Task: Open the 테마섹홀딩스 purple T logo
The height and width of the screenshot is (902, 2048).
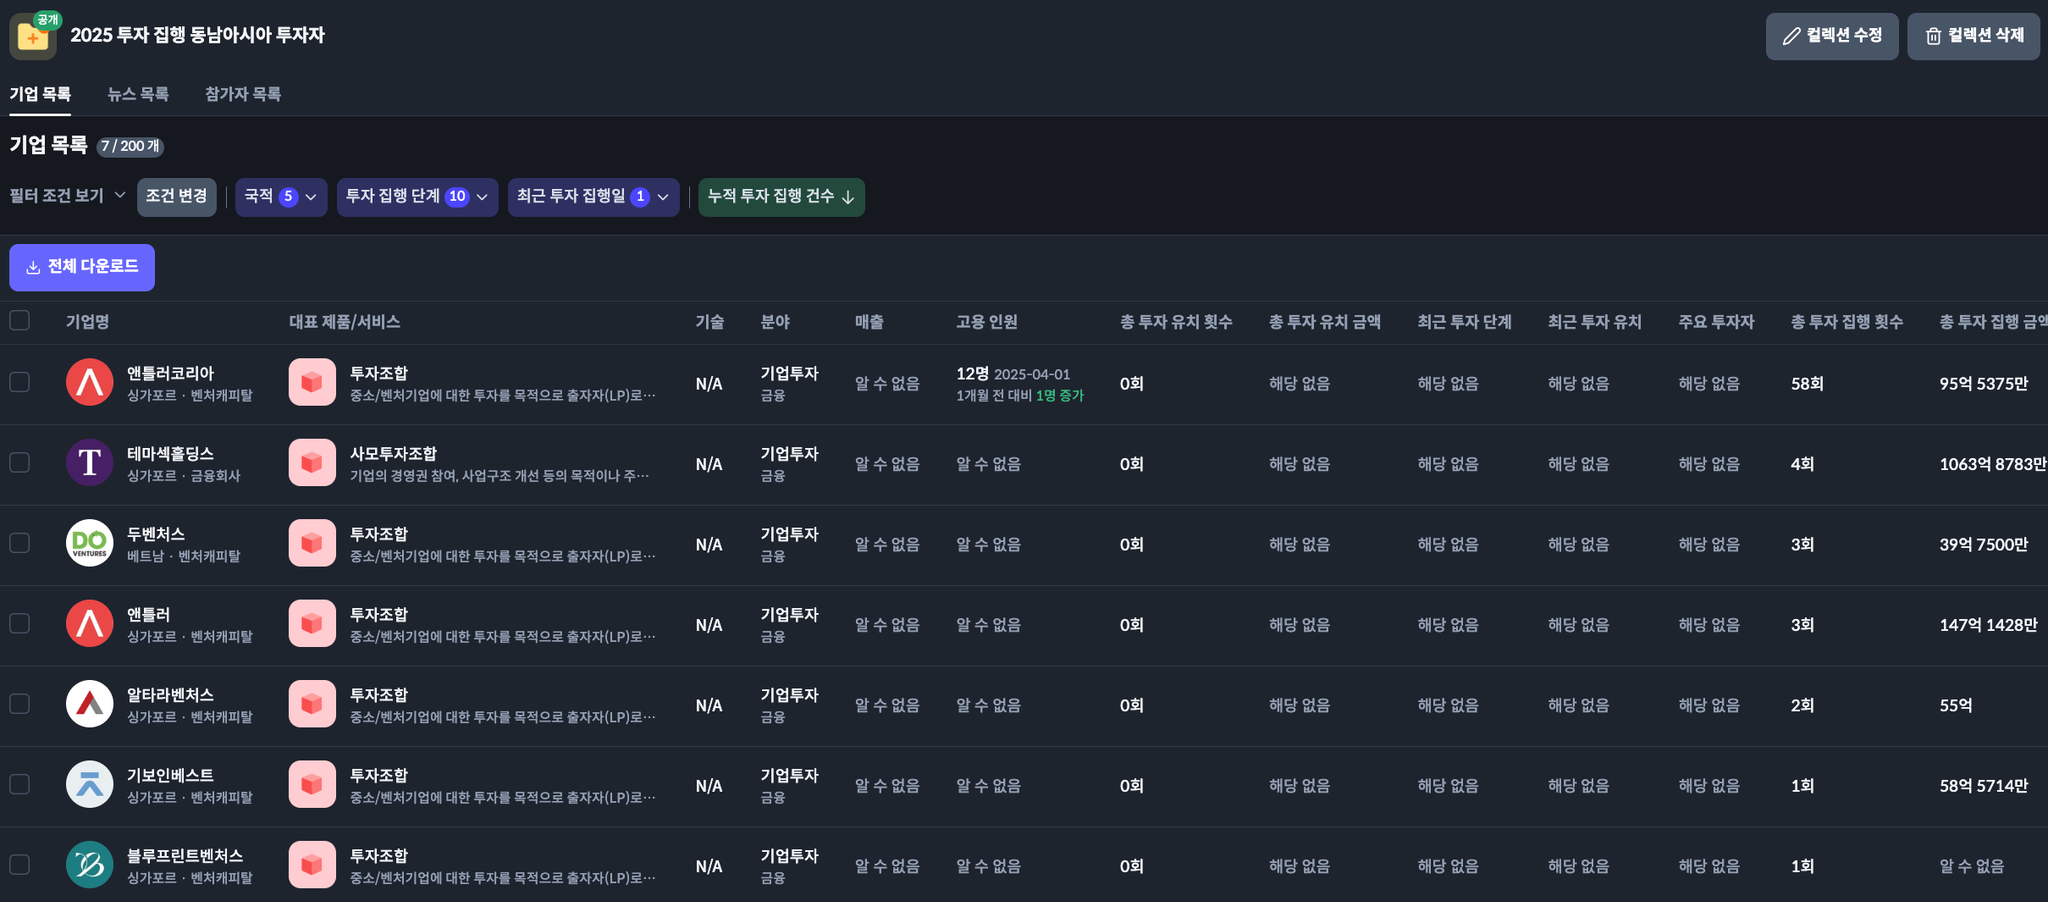Action: pyautogui.click(x=89, y=463)
